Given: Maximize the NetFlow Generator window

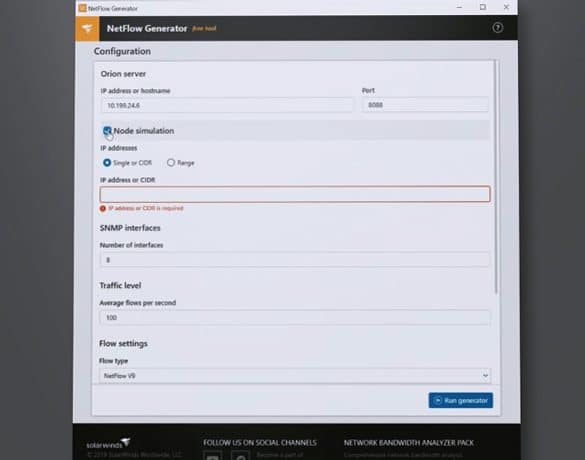Looking at the screenshot, I should (483, 7).
